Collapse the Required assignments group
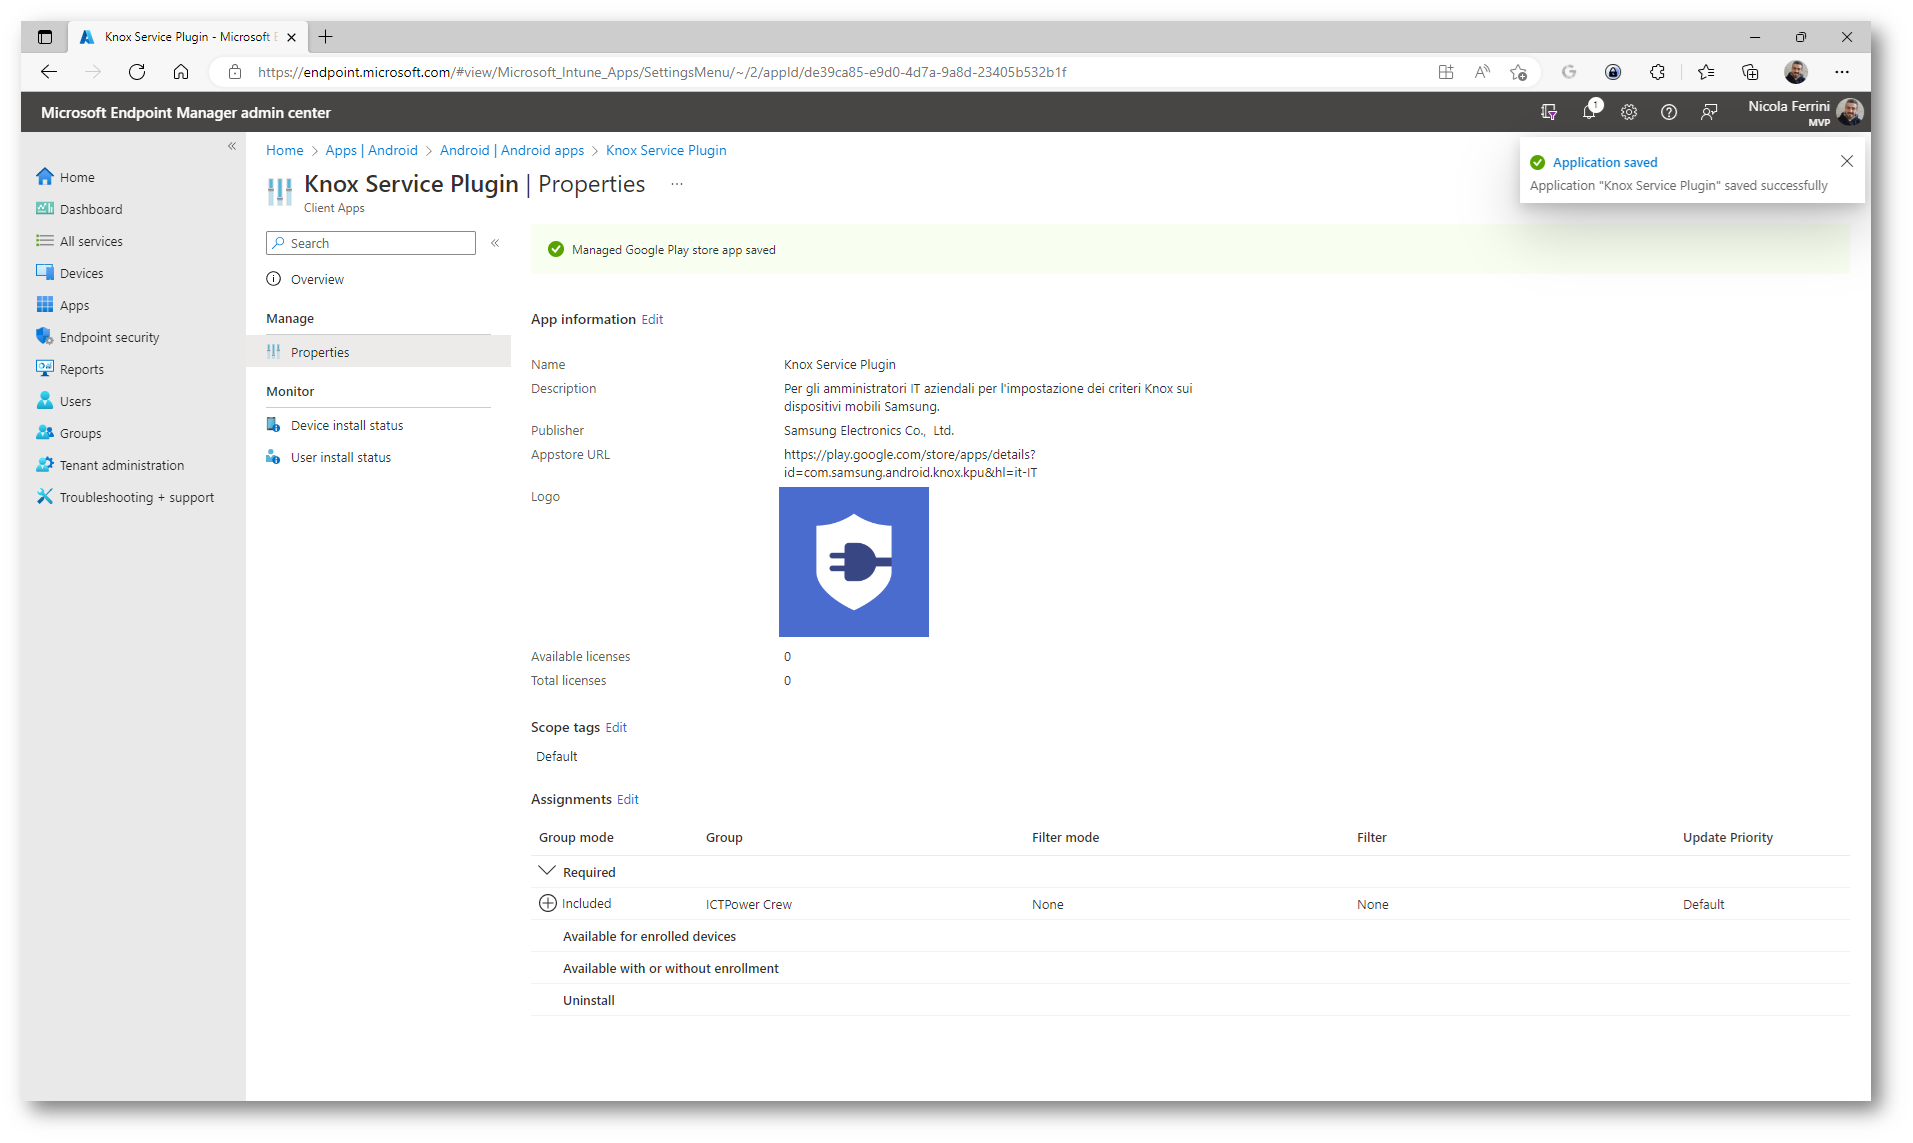This screenshot has width=1913, height=1143. pyautogui.click(x=547, y=871)
